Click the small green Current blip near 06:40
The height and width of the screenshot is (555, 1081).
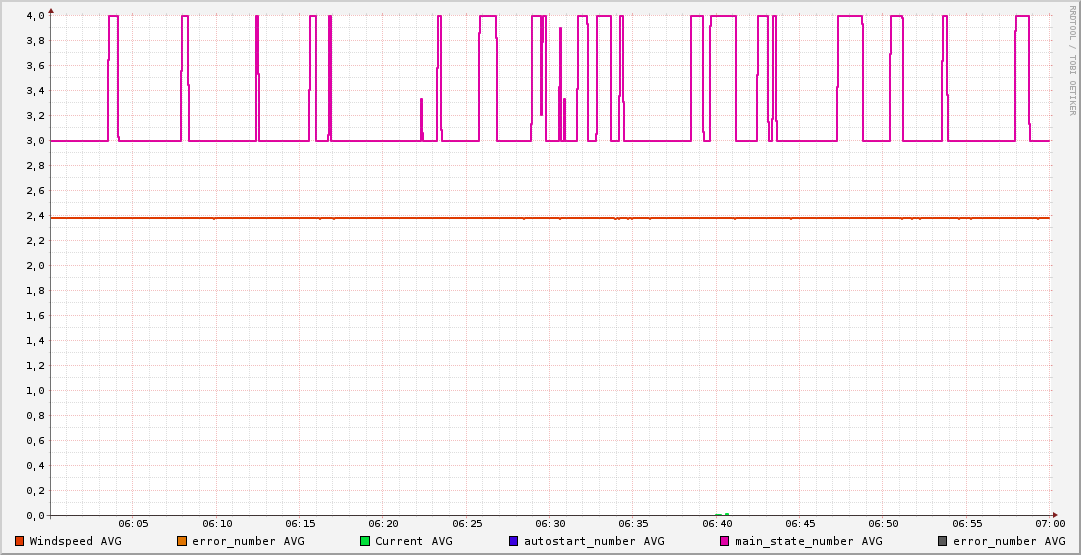[x=722, y=514]
